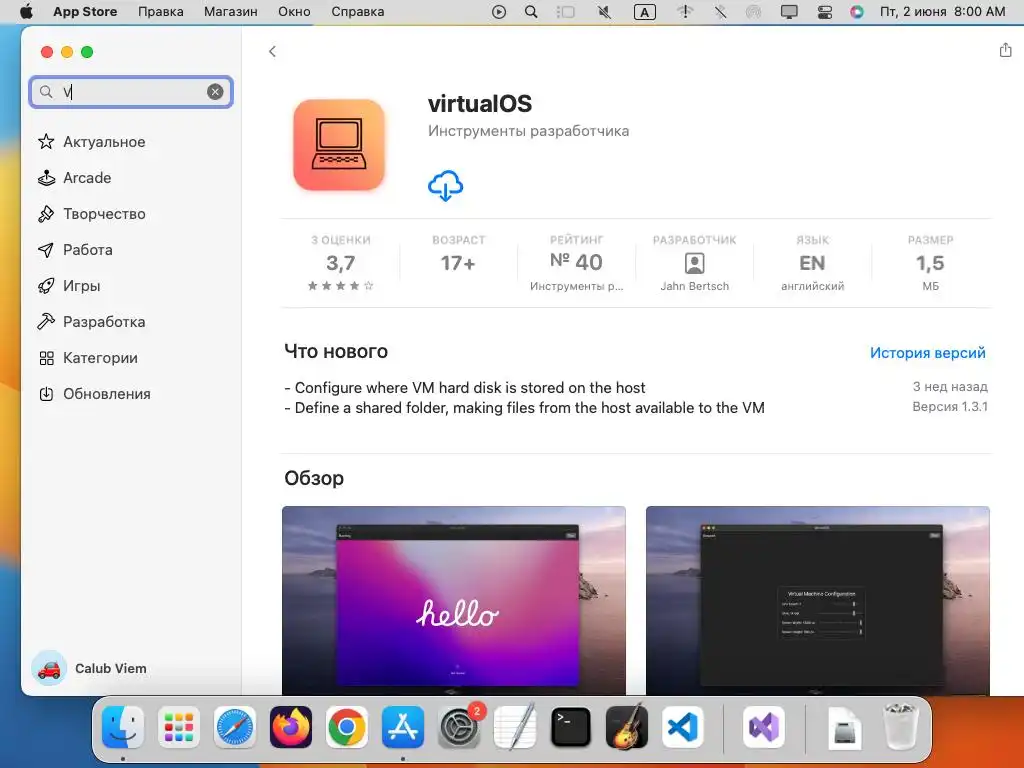Clear the search field text
The width and height of the screenshot is (1024, 768).
coord(215,92)
